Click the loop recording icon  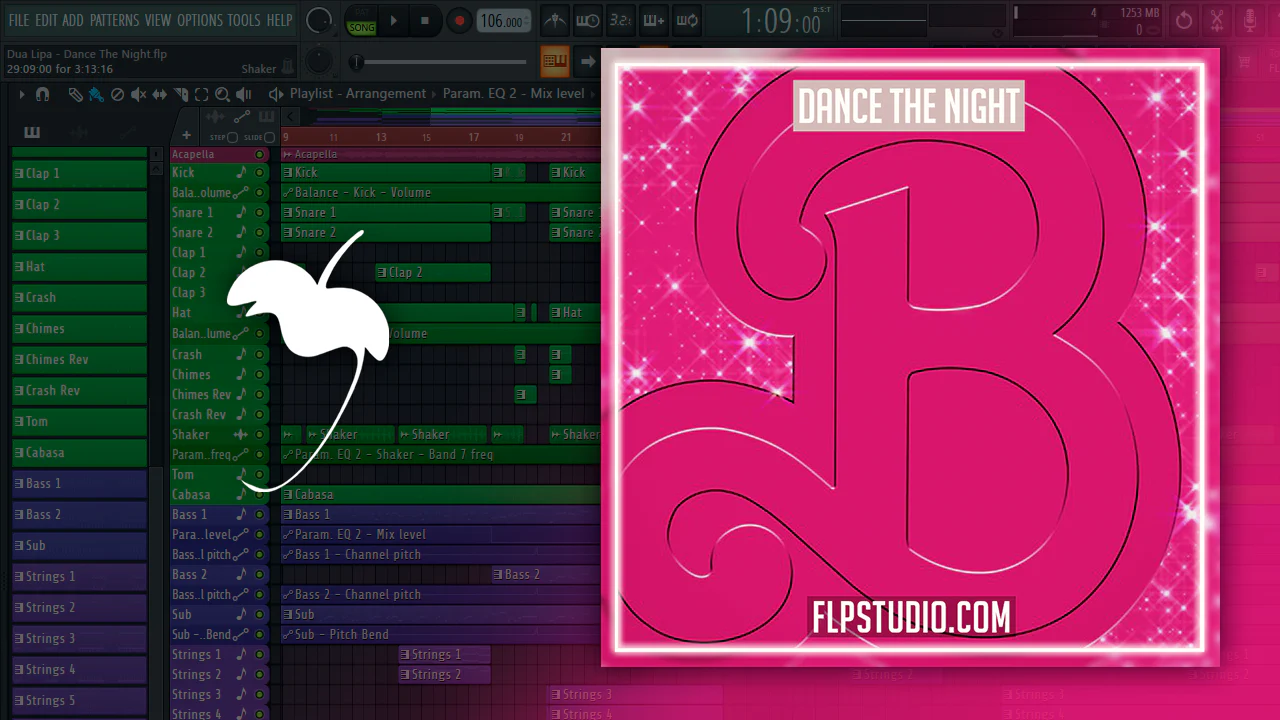tap(686, 20)
